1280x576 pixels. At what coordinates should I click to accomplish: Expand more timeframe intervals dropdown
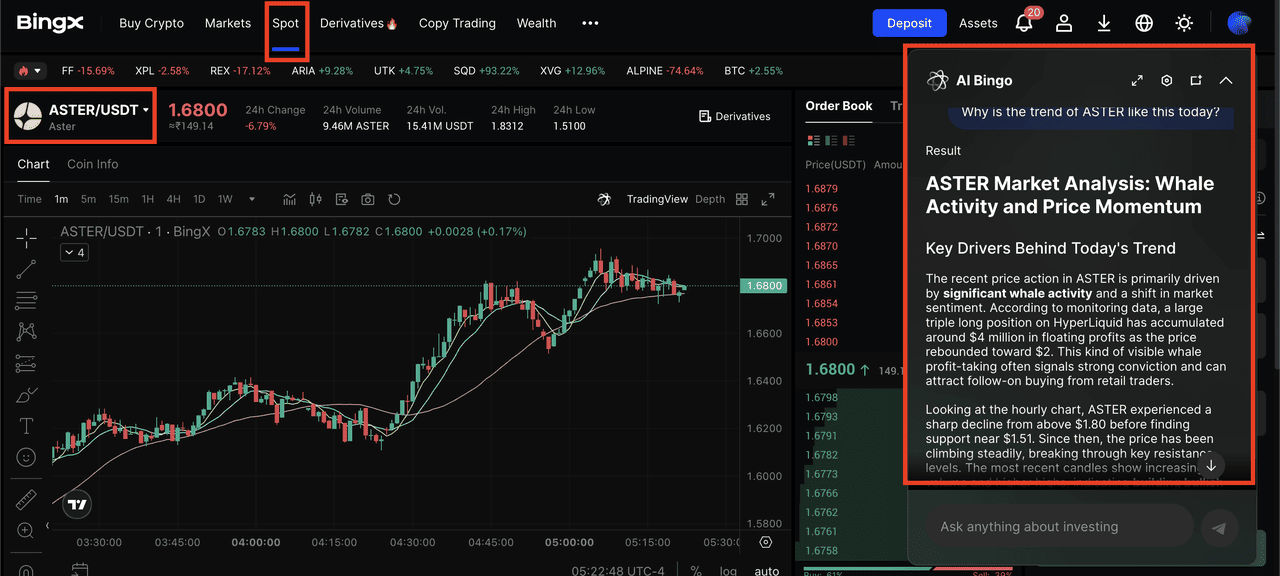(252, 199)
